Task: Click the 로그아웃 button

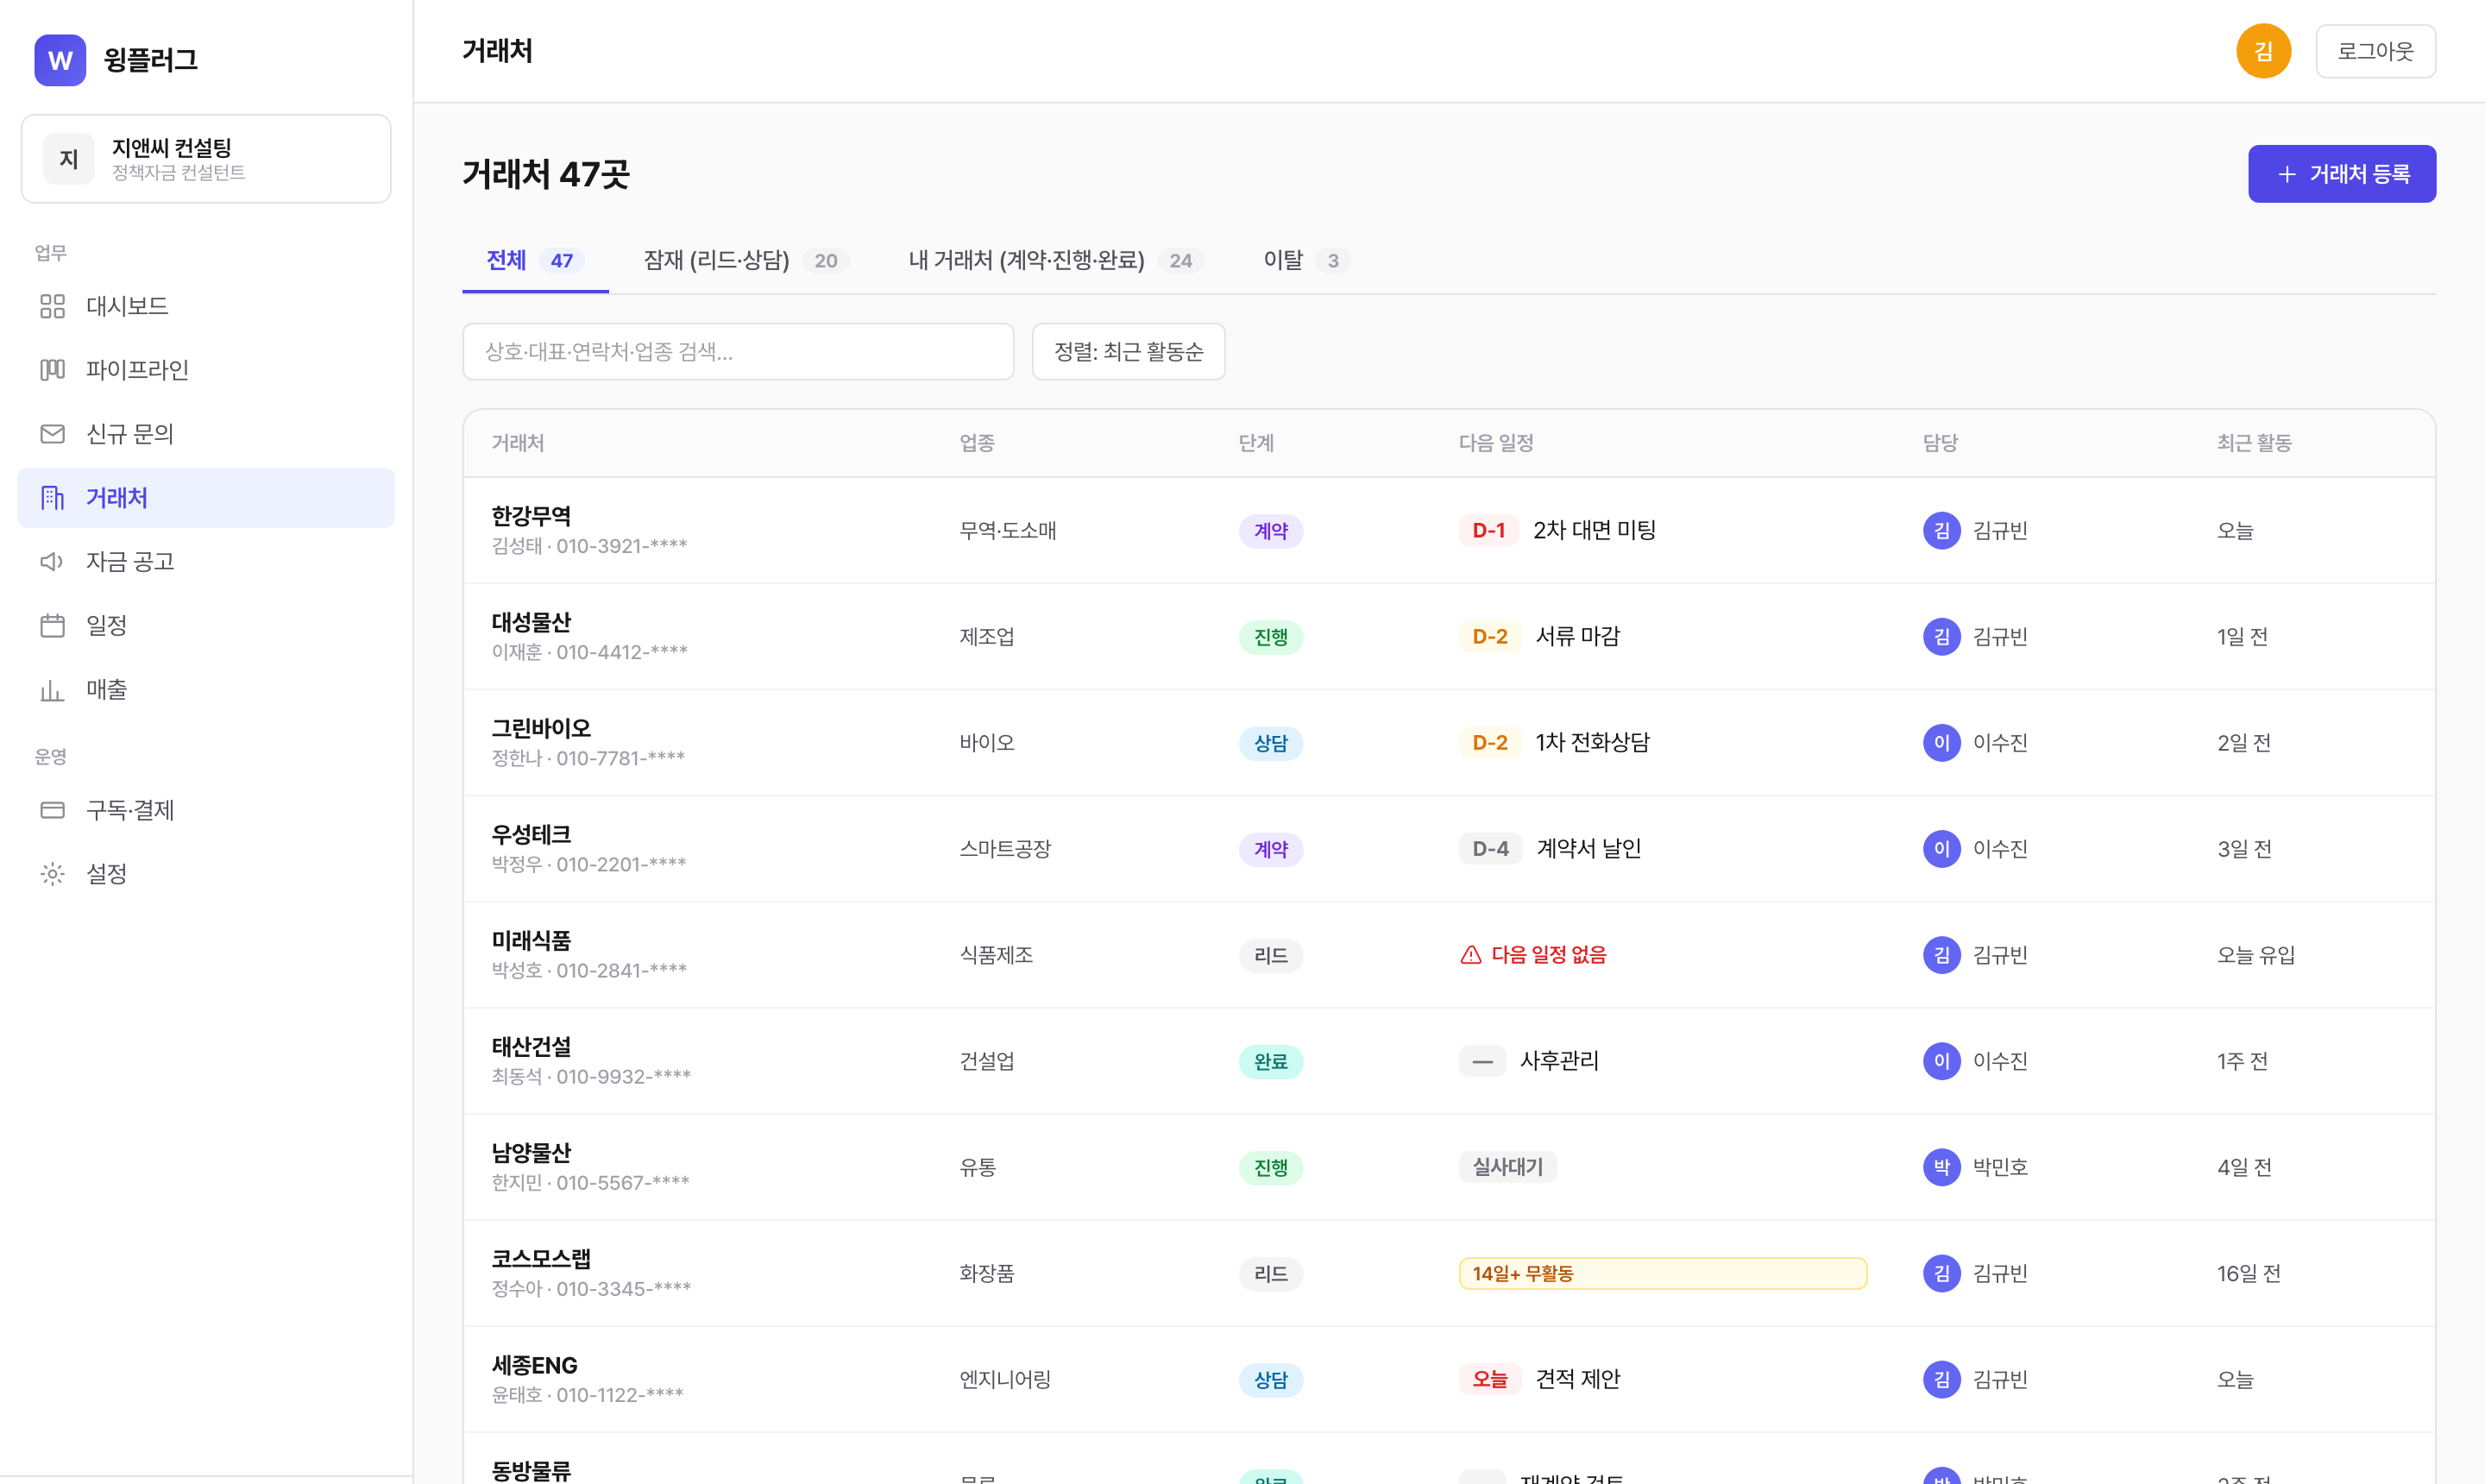Action: (2375, 51)
